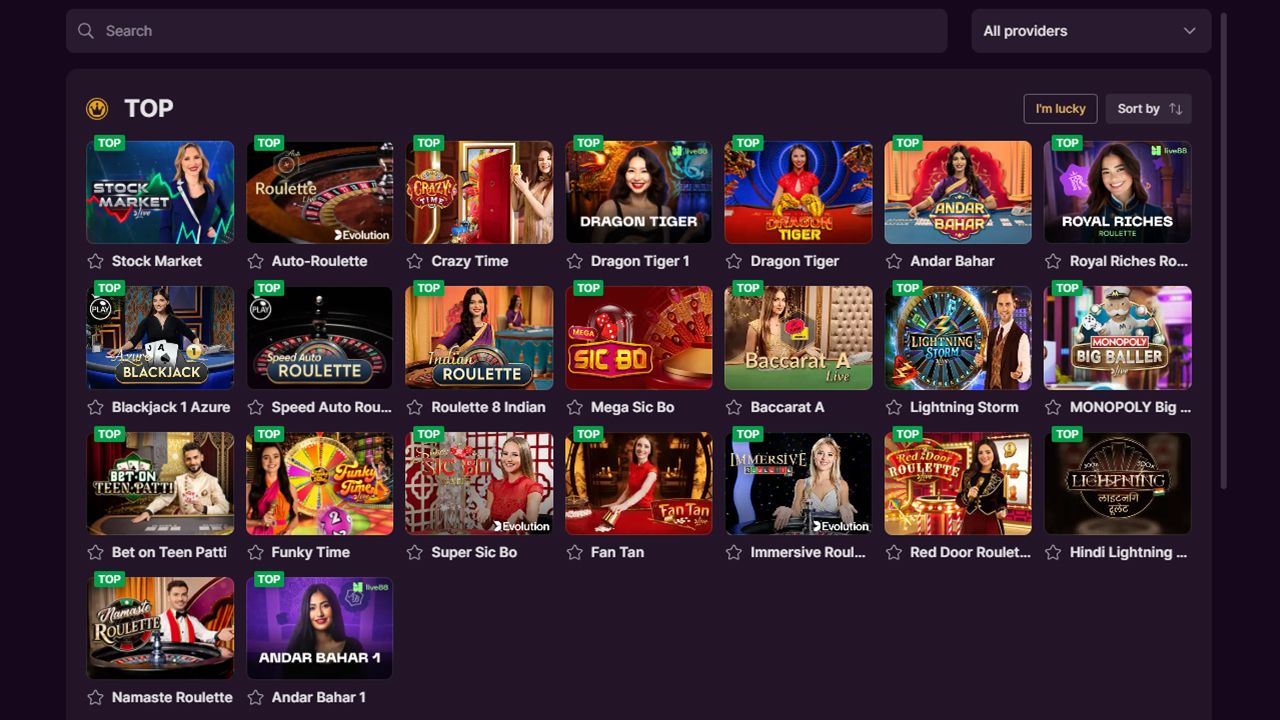Click star icon beside Bet on Teen Patti
The width and height of the screenshot is (1280, 720).
(95, 552)
